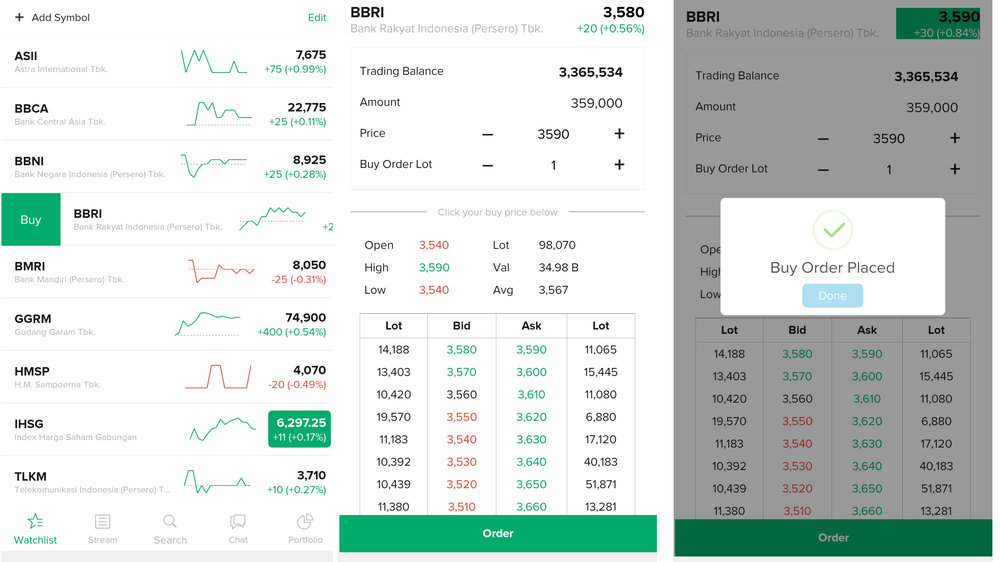This screenshot has height=562, width=1000.
Task: Decrease Price with minus in middle order panel
Action: [488, 134]
